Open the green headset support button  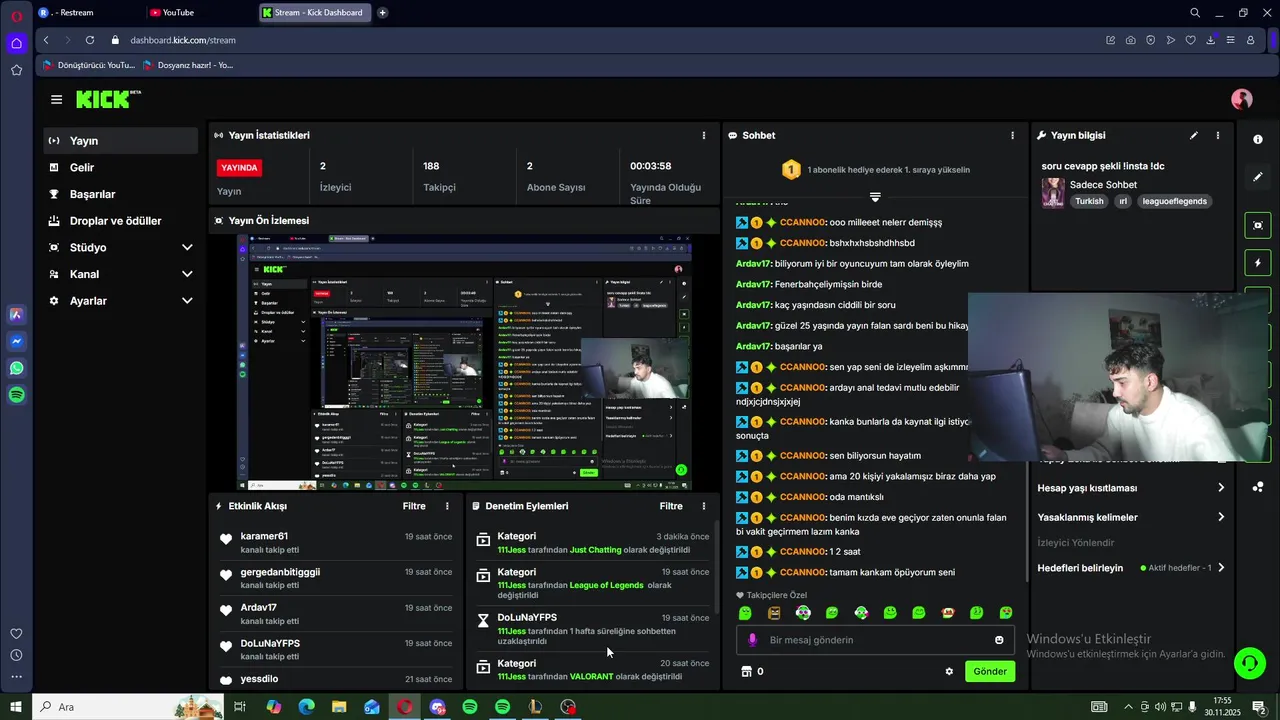1248,662
